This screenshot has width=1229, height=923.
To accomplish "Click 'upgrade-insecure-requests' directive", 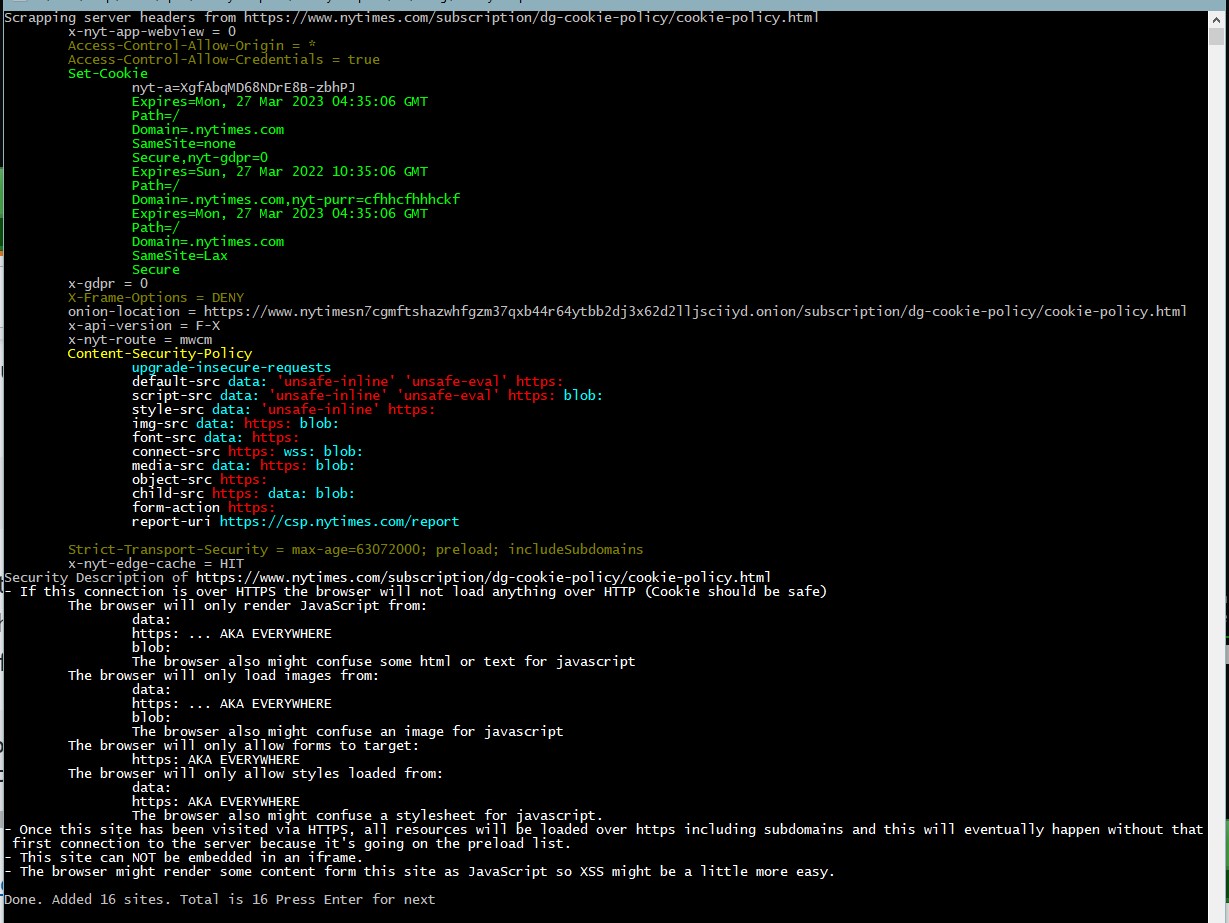I will point(232,367).
